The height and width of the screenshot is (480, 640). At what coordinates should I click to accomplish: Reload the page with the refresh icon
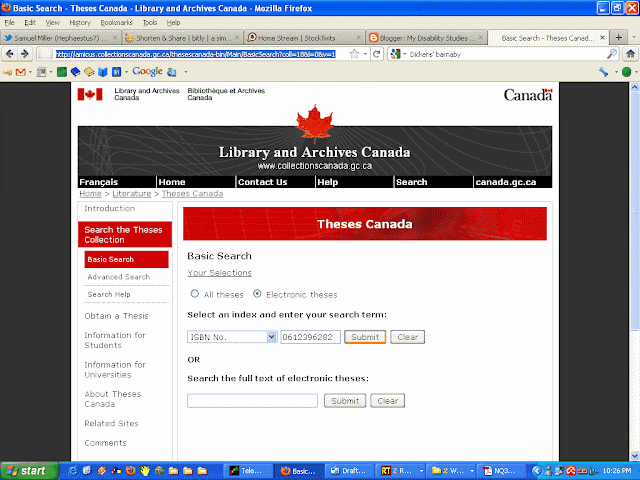(377, 54)
